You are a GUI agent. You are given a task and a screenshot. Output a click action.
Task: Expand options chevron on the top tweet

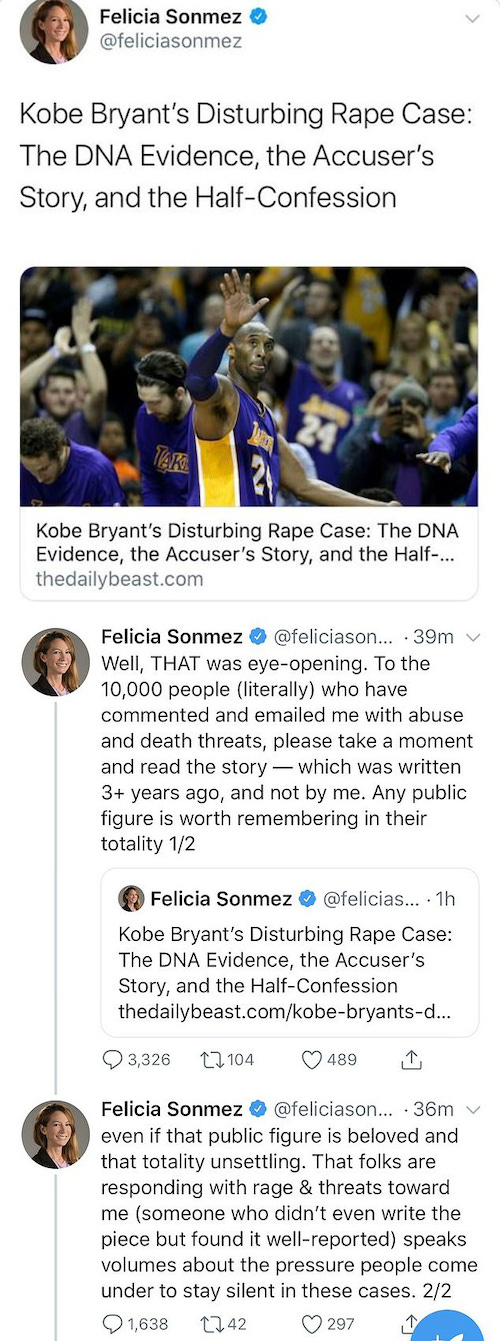(471, 19)
